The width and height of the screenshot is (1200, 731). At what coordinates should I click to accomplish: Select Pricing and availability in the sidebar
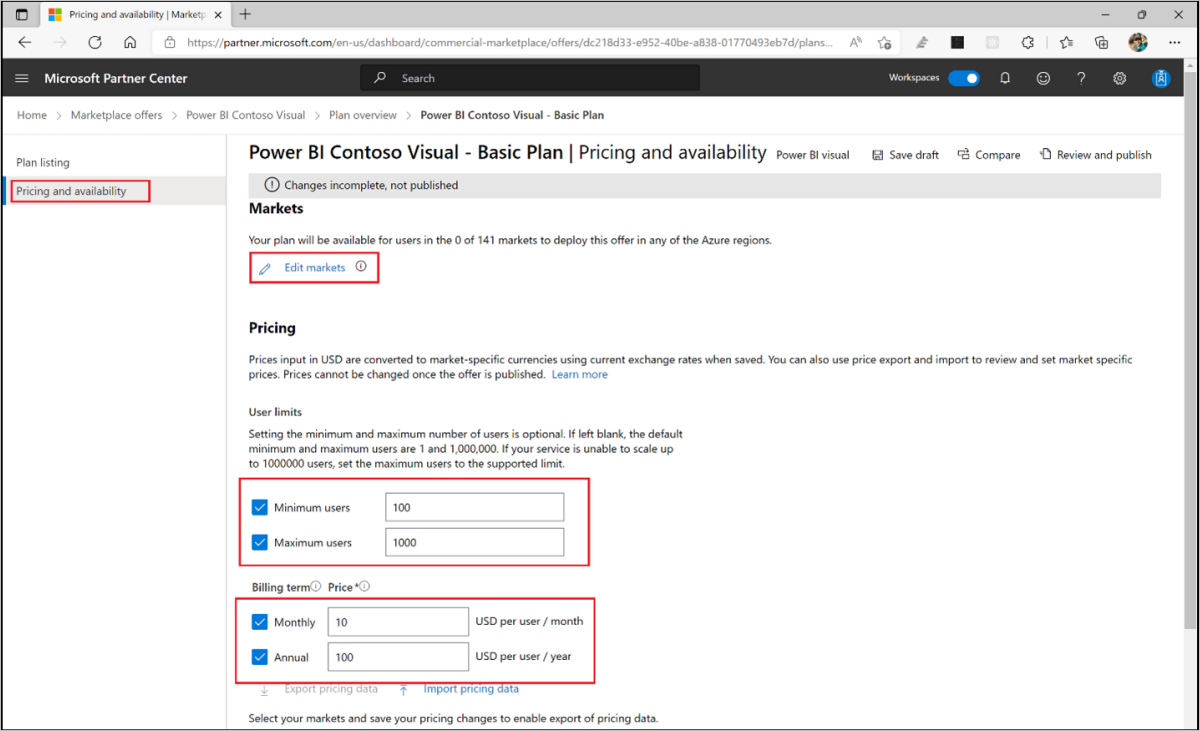[71, 191]
